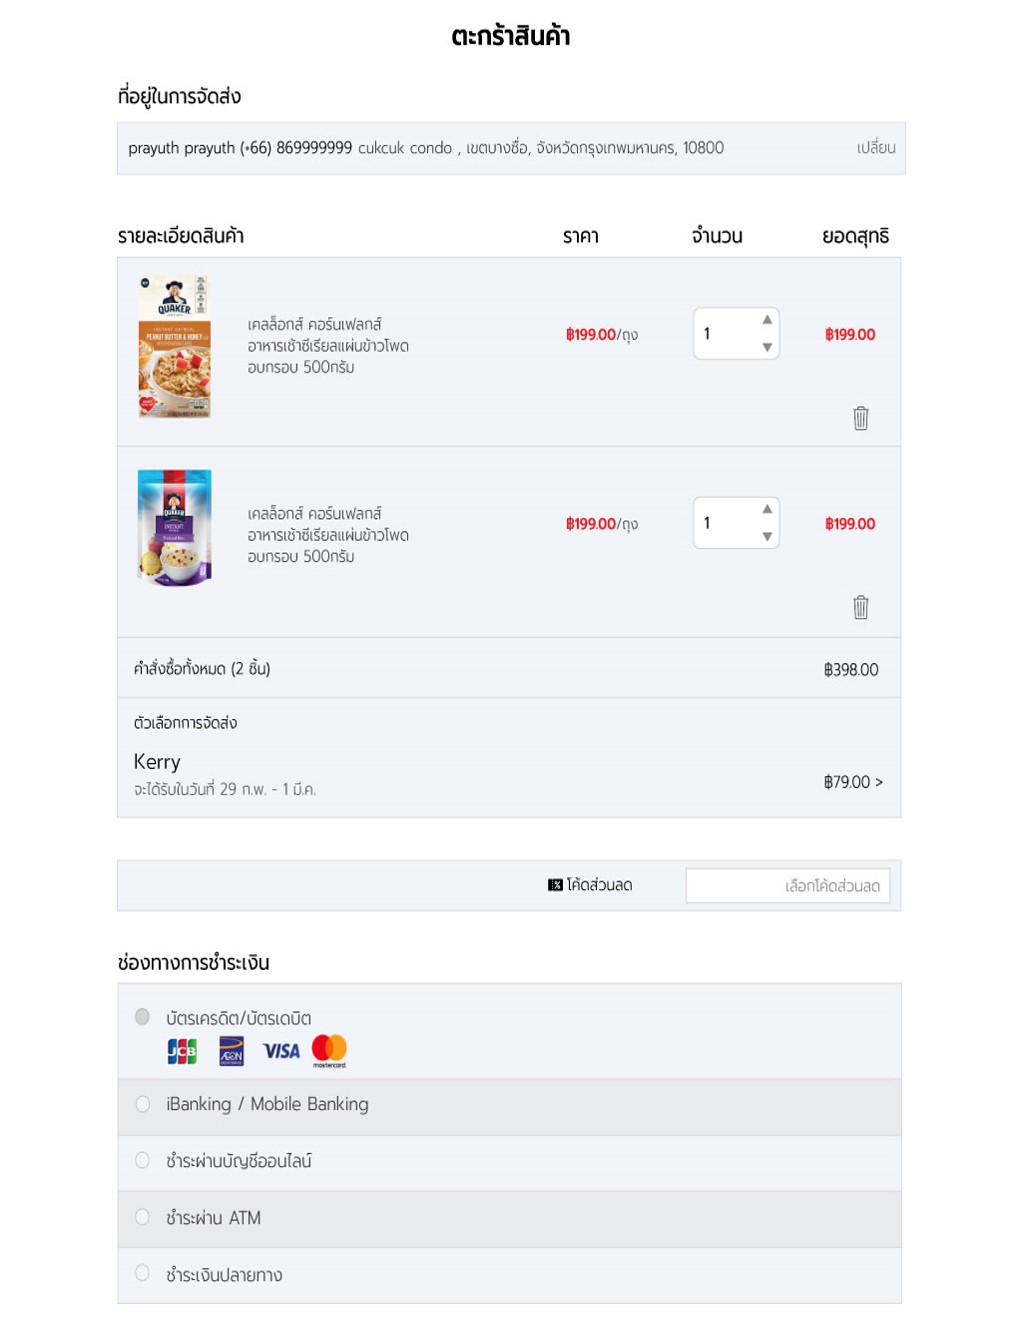This screenshot has height=1328, width=1022.
Task: Open the Quaker blue bag product image
Action: pyautogui.click(x=175, y=527)
